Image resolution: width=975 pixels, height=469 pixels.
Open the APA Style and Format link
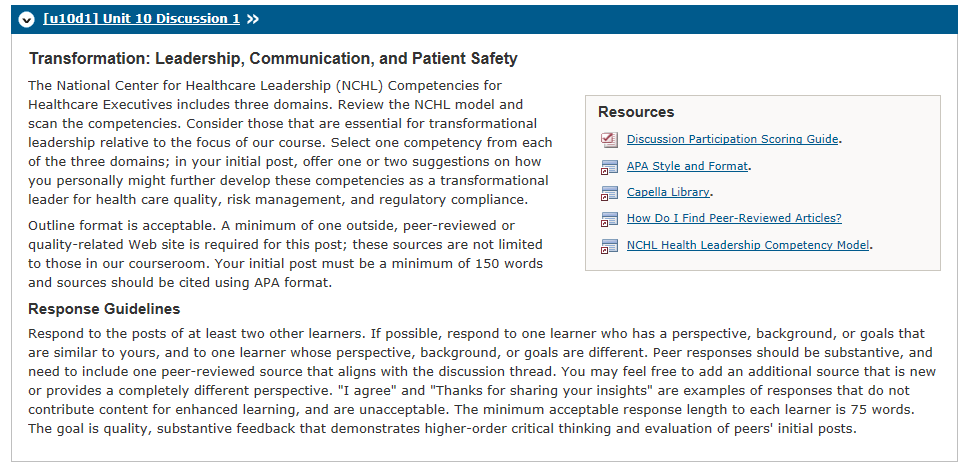[x=687, y=166]
